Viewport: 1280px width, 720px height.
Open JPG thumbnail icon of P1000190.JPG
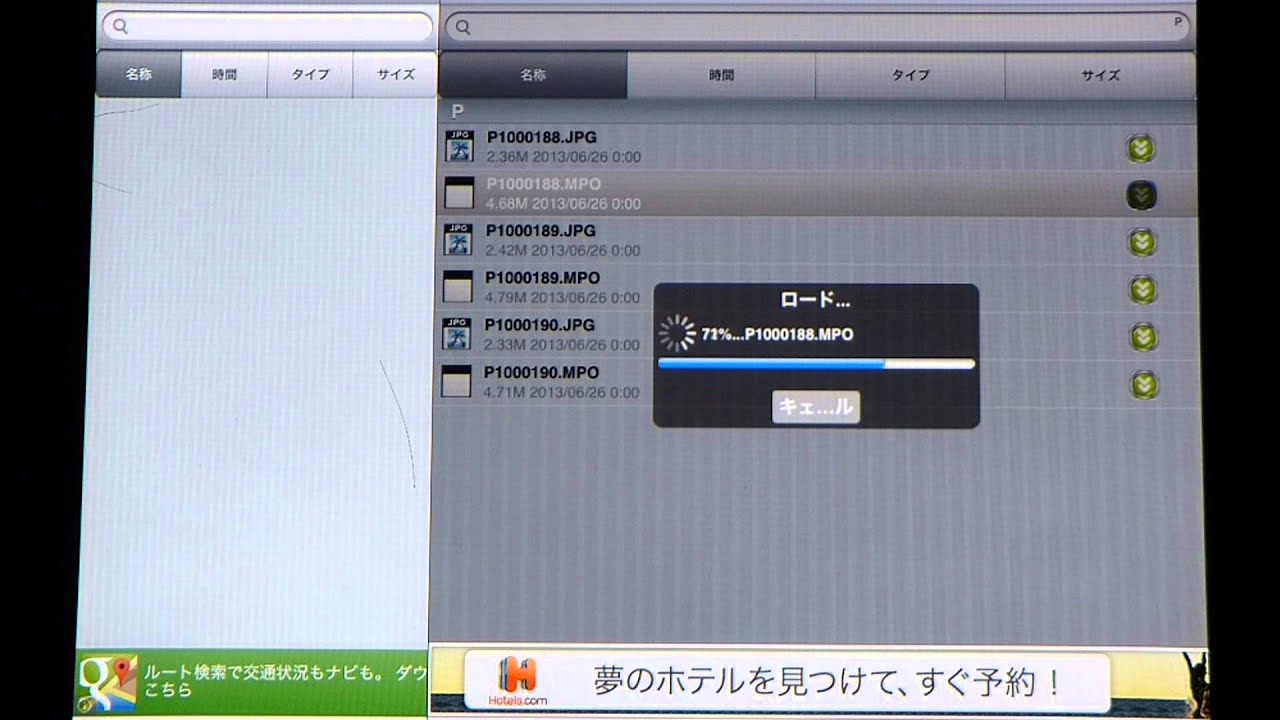[x=457, y=334]
